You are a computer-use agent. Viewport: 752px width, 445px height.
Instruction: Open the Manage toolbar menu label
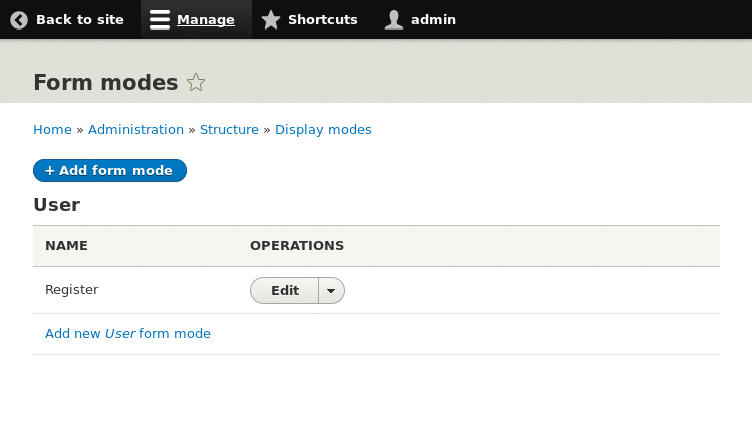click(x=206, y=20)
